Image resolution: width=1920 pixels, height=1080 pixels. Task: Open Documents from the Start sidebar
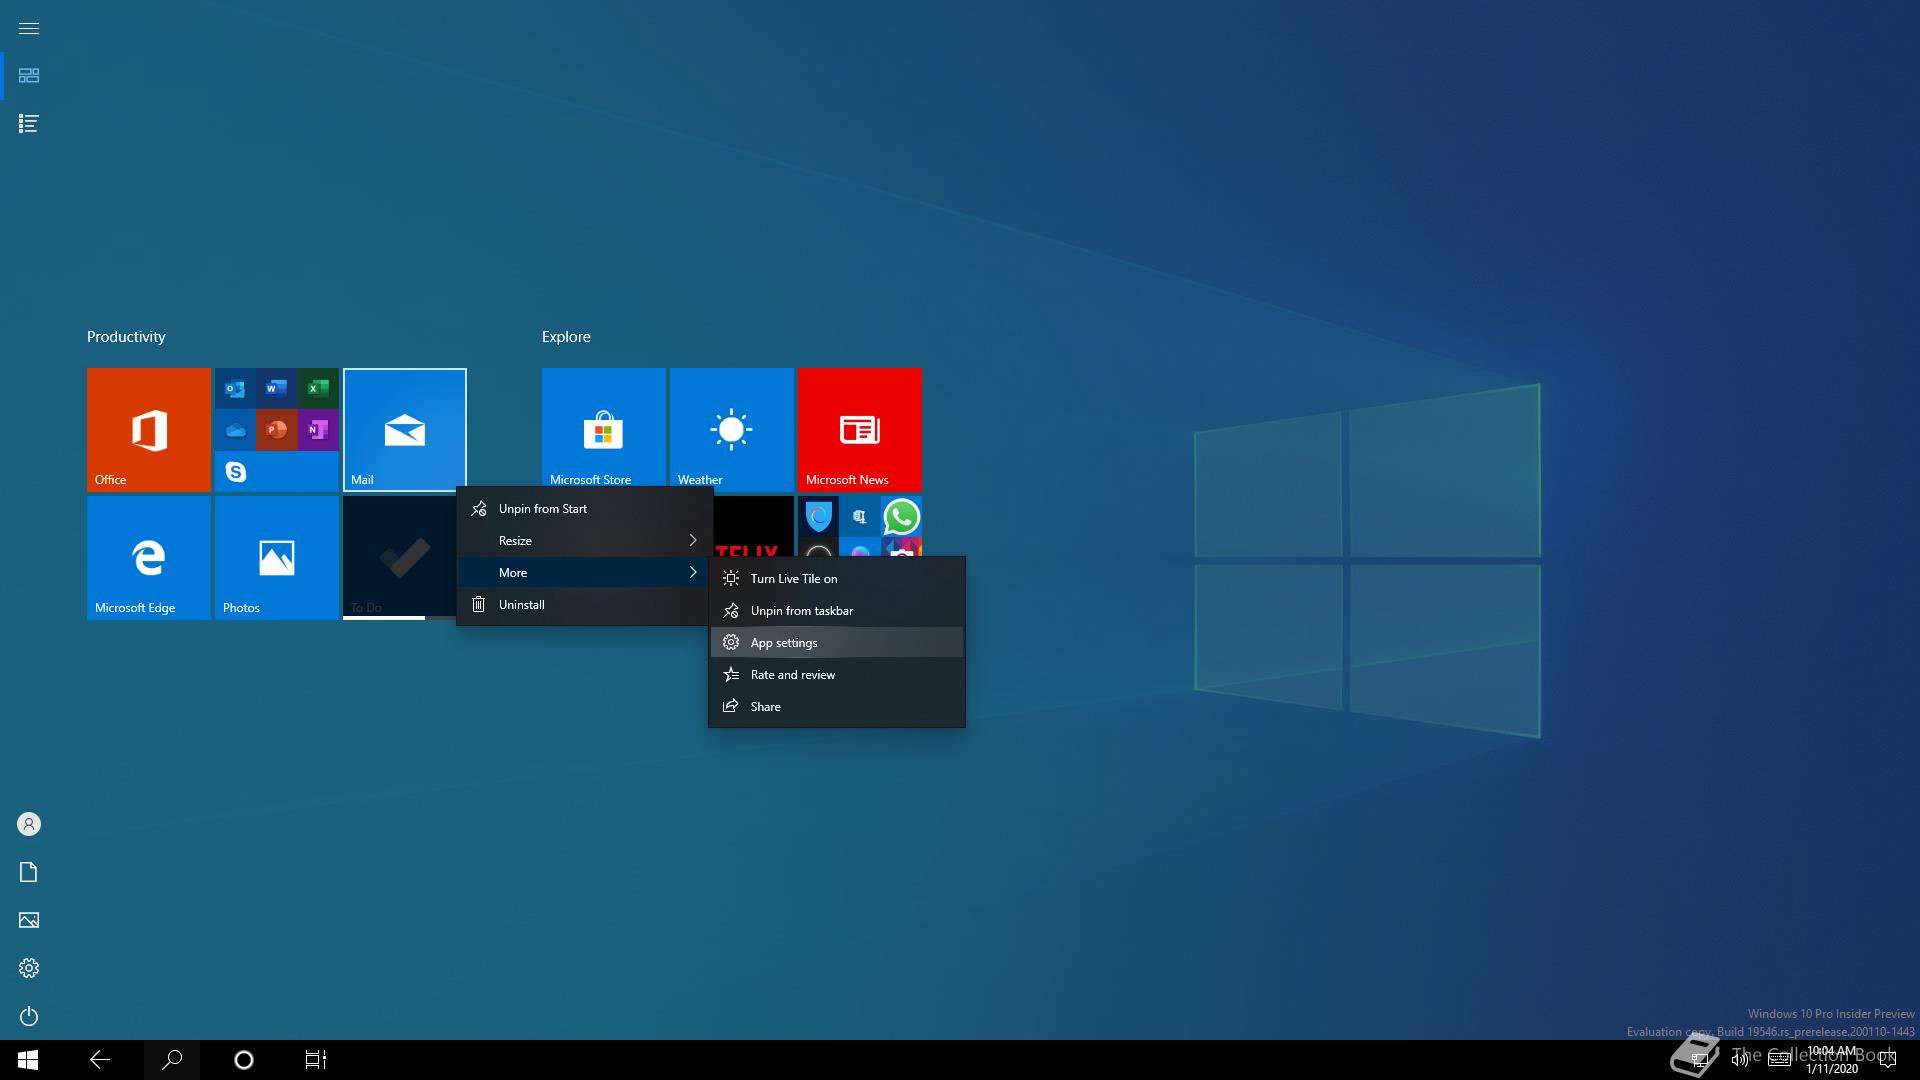(29, 872)
